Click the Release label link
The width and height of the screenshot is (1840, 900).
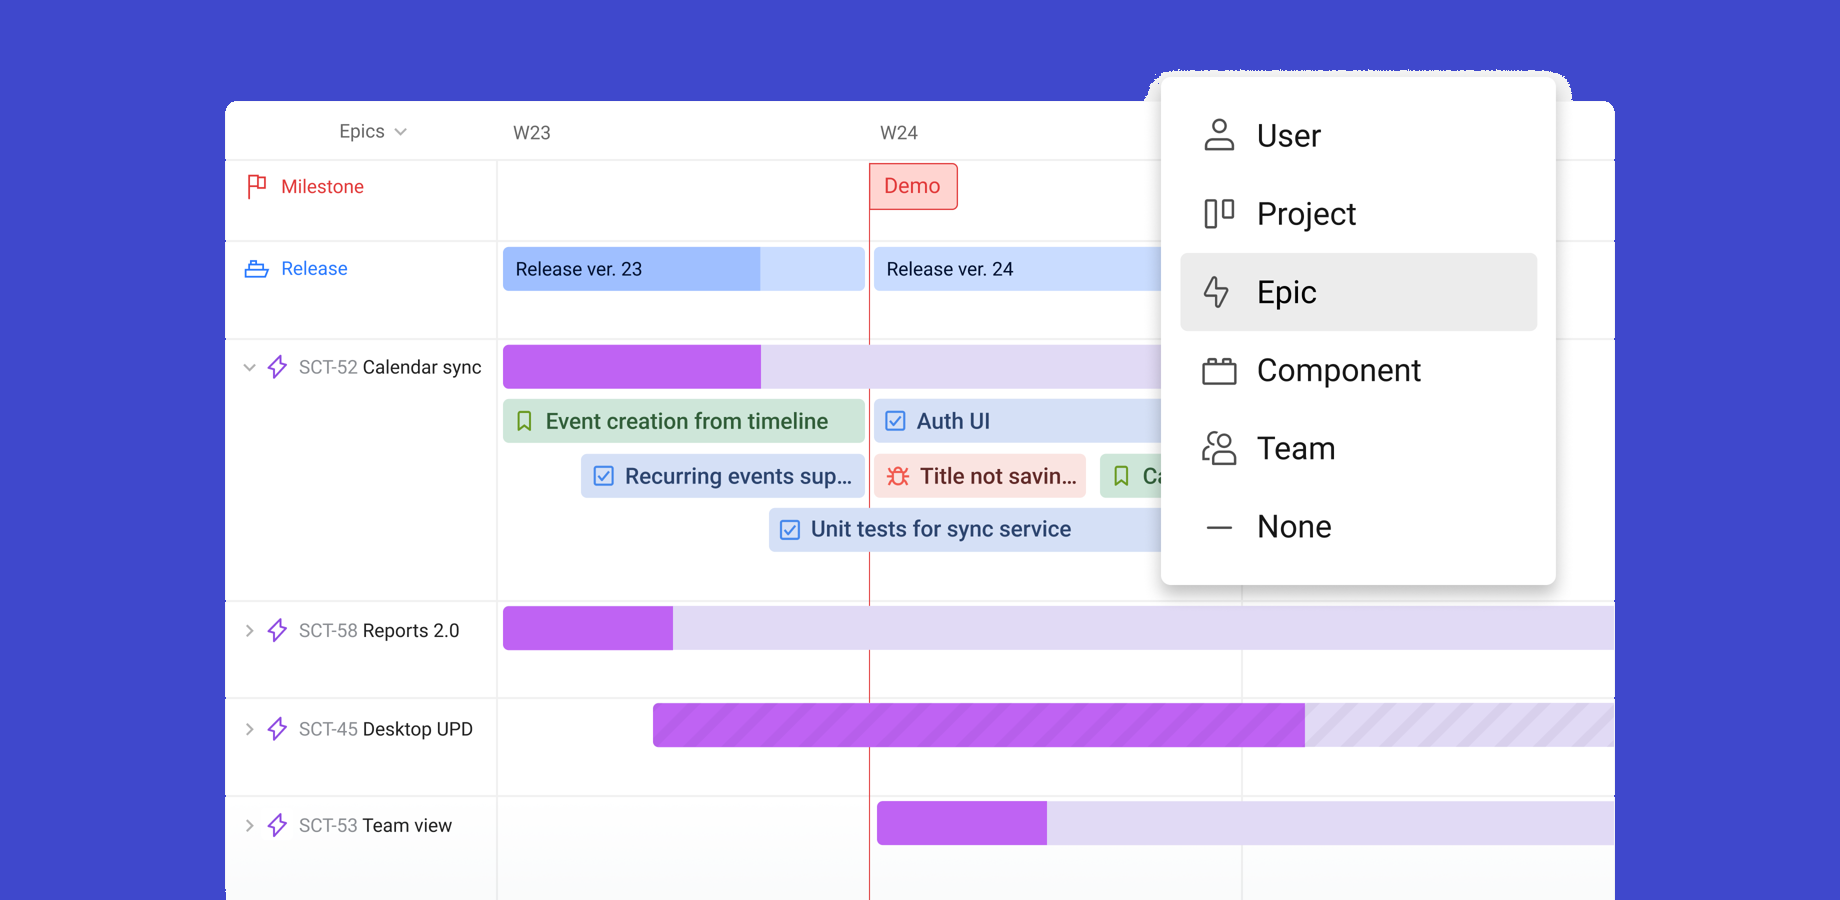tap(314, 268)
